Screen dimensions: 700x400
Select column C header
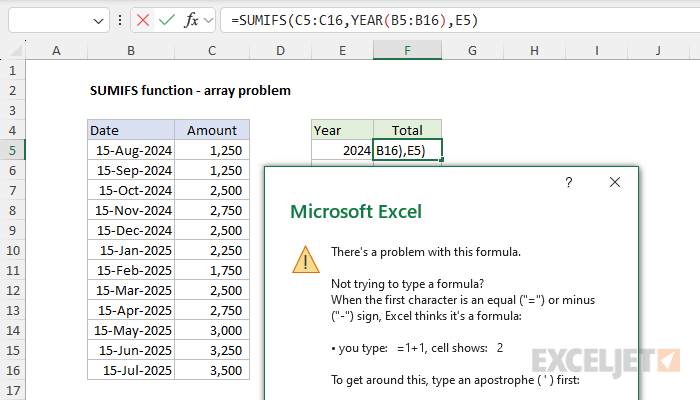[212, 50]
